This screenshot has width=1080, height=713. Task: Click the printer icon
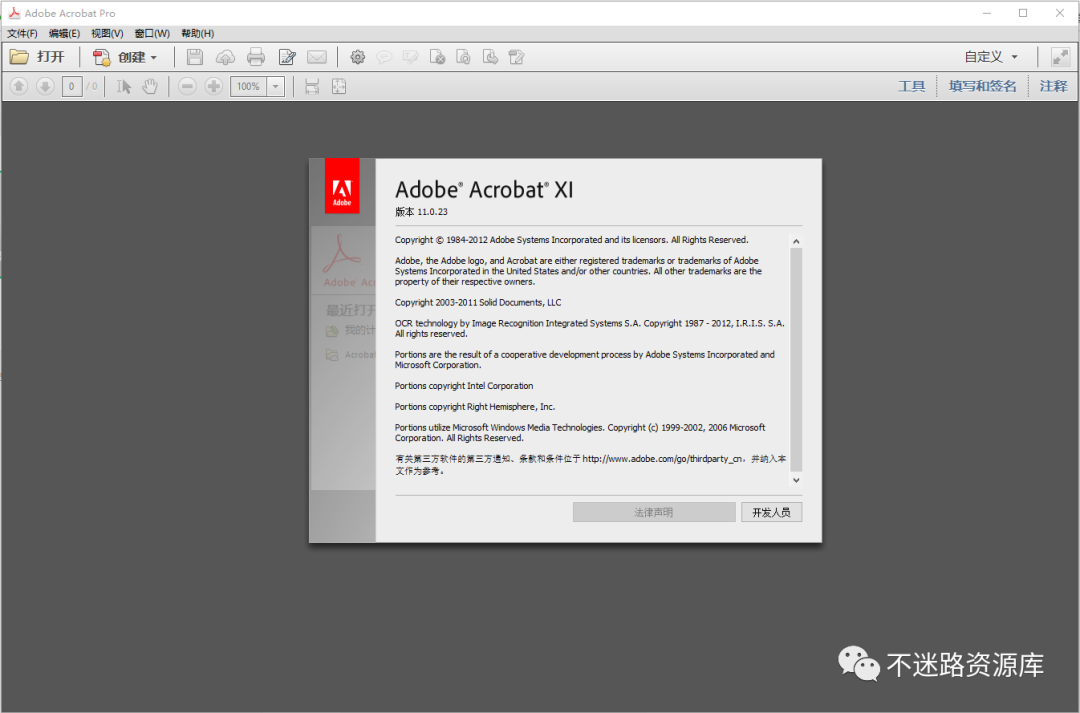click(x=256, y=57)
